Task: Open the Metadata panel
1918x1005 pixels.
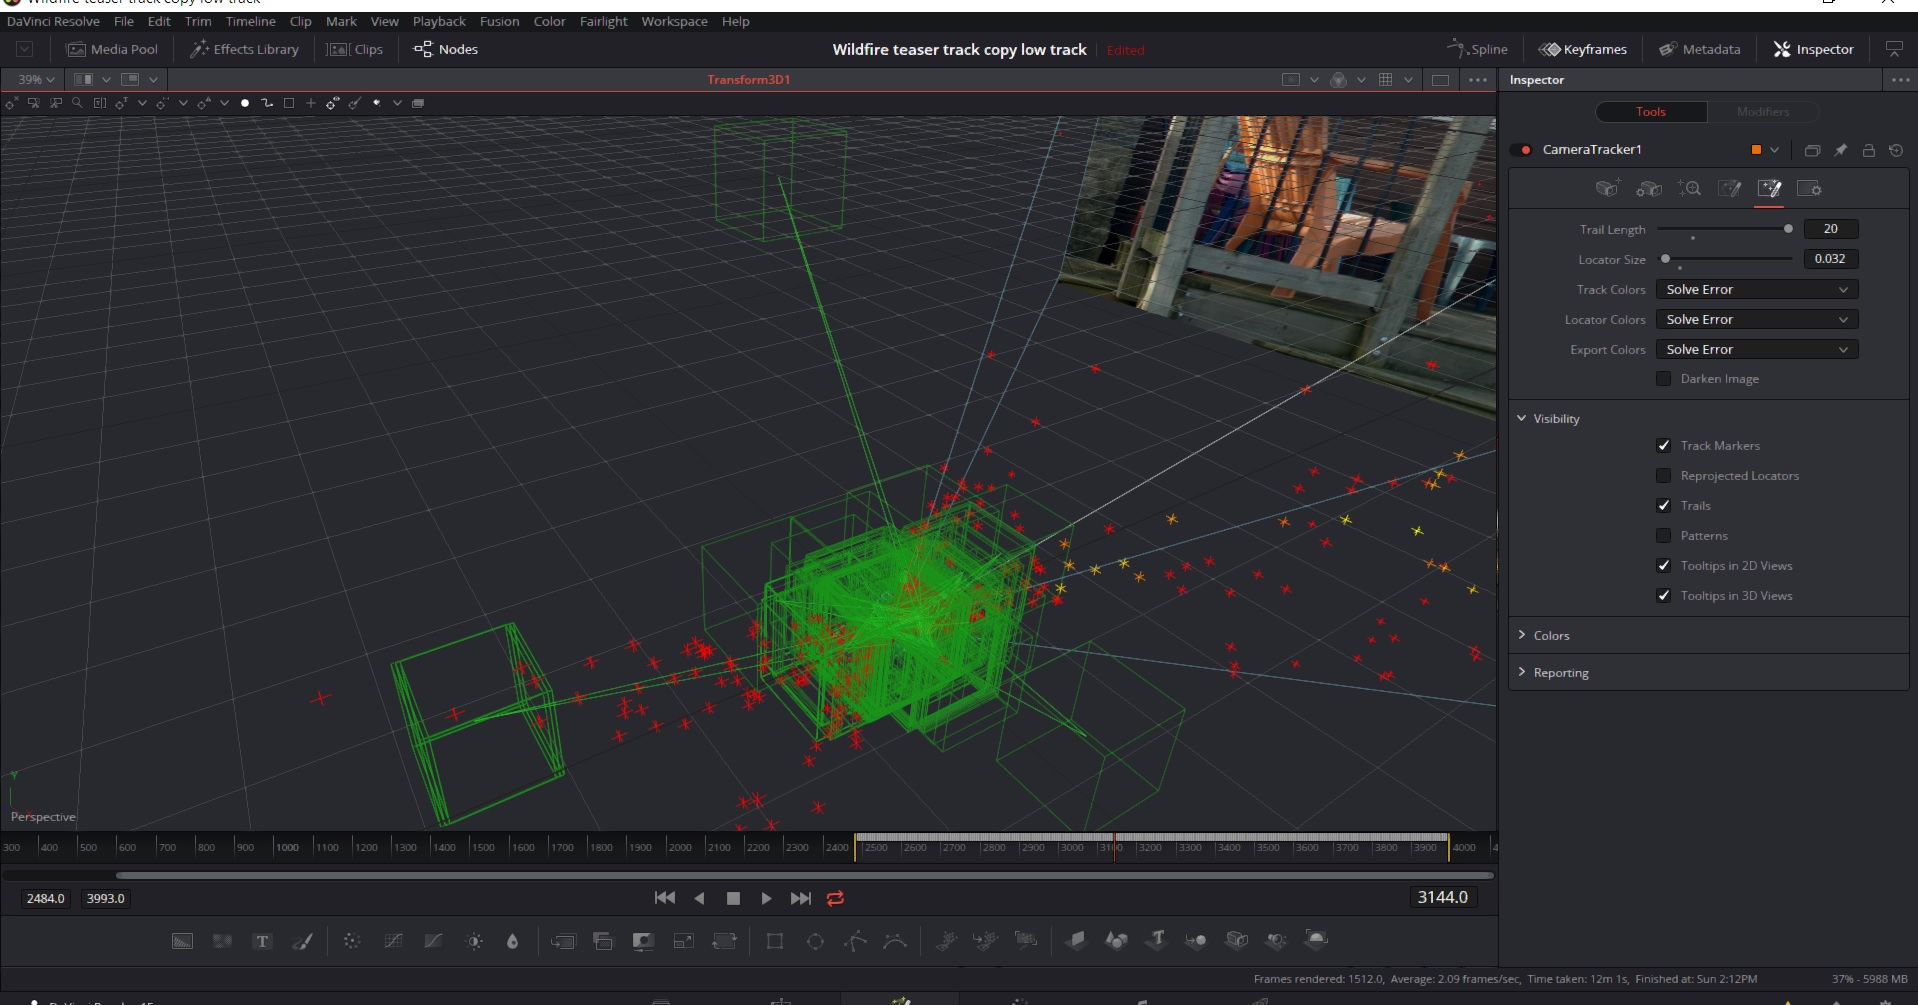Action: point(1699,49)
